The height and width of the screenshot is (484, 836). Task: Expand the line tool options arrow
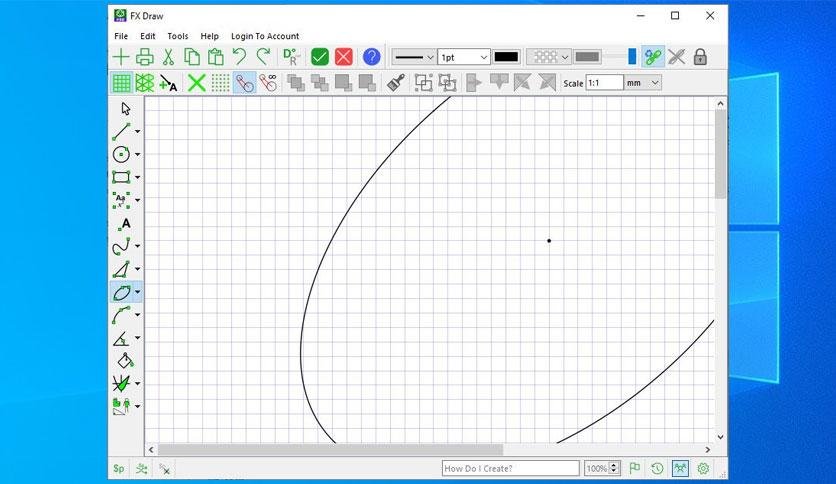(x=138, y=132)
